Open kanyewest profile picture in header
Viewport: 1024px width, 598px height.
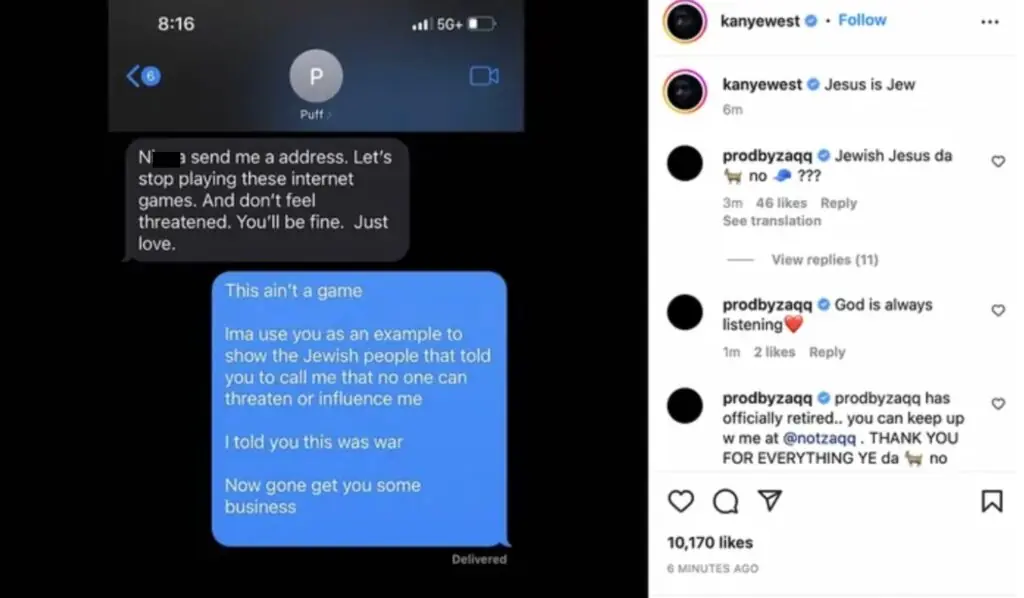pos(684,22)
